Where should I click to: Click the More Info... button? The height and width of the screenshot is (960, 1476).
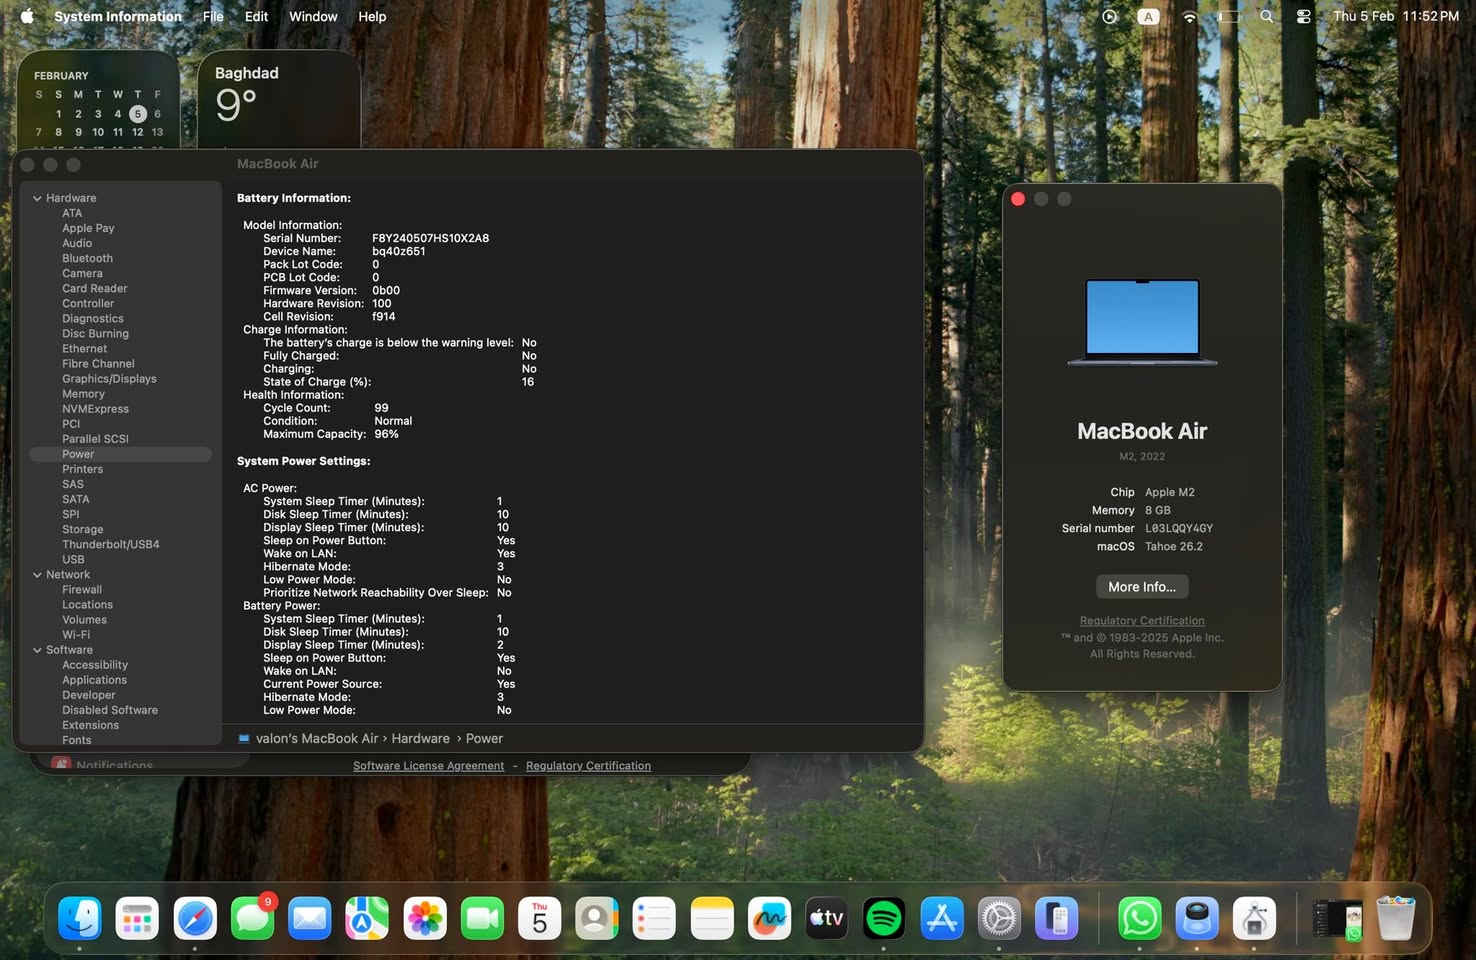click(x=1141, y=587)
